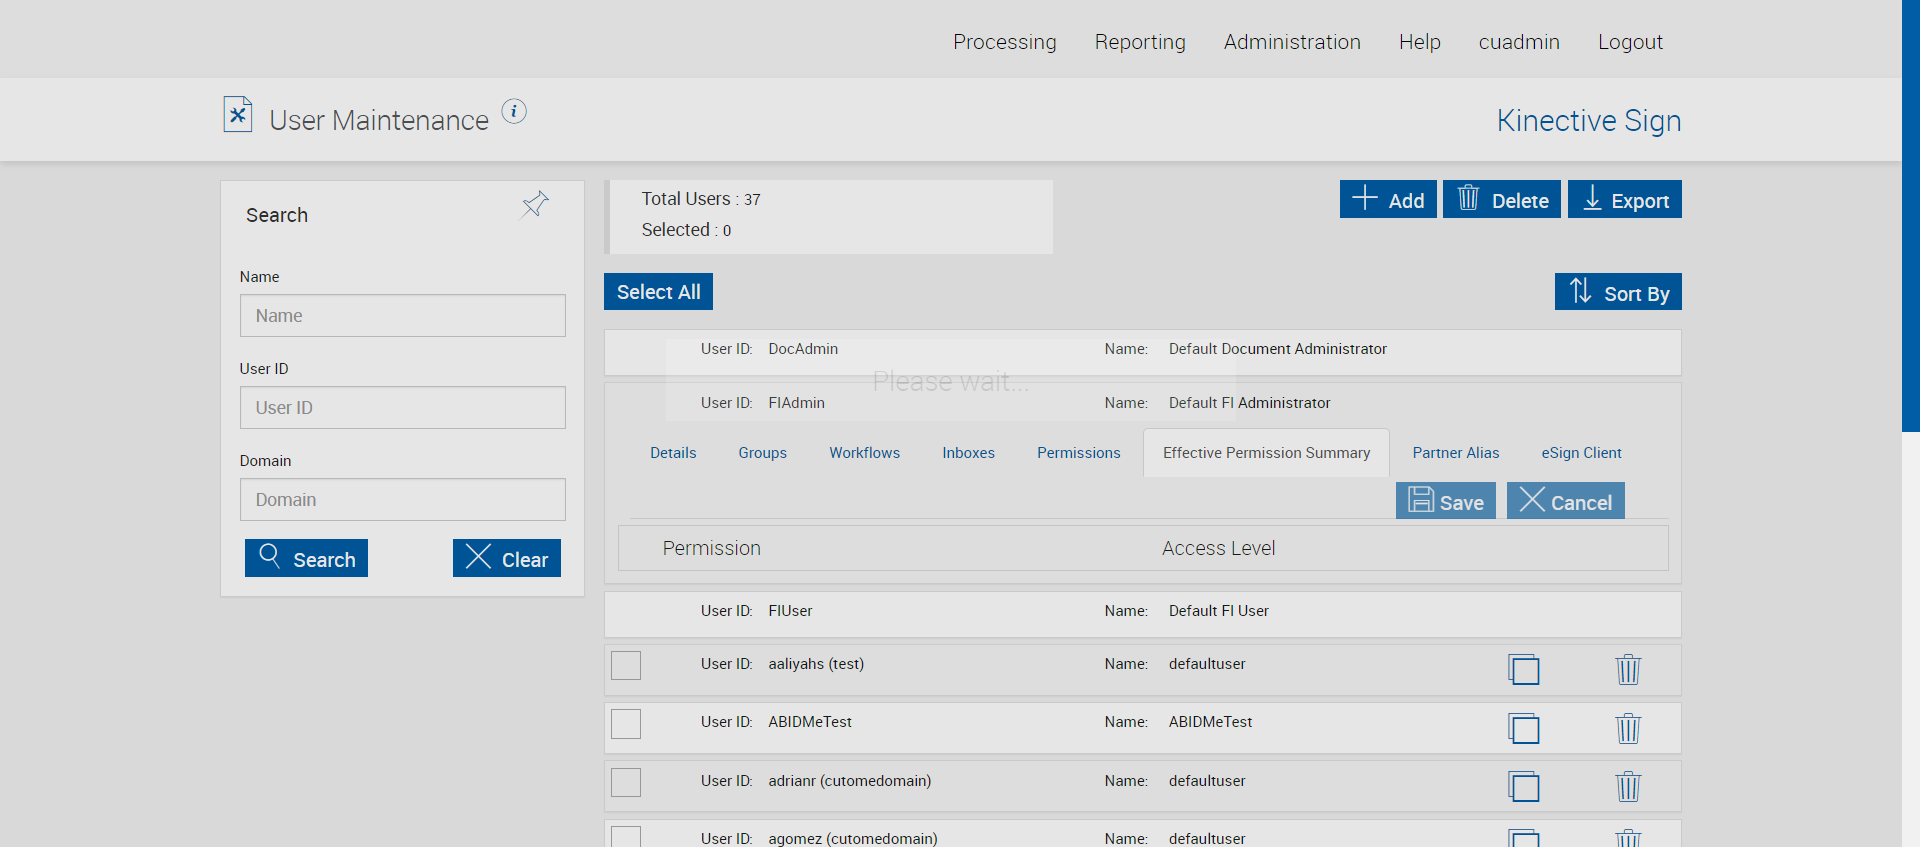This screenshot has height=847, width=1920.
Task: Select the adrianr (cutomedomain) checkbox
Action: tap(626, 782)
